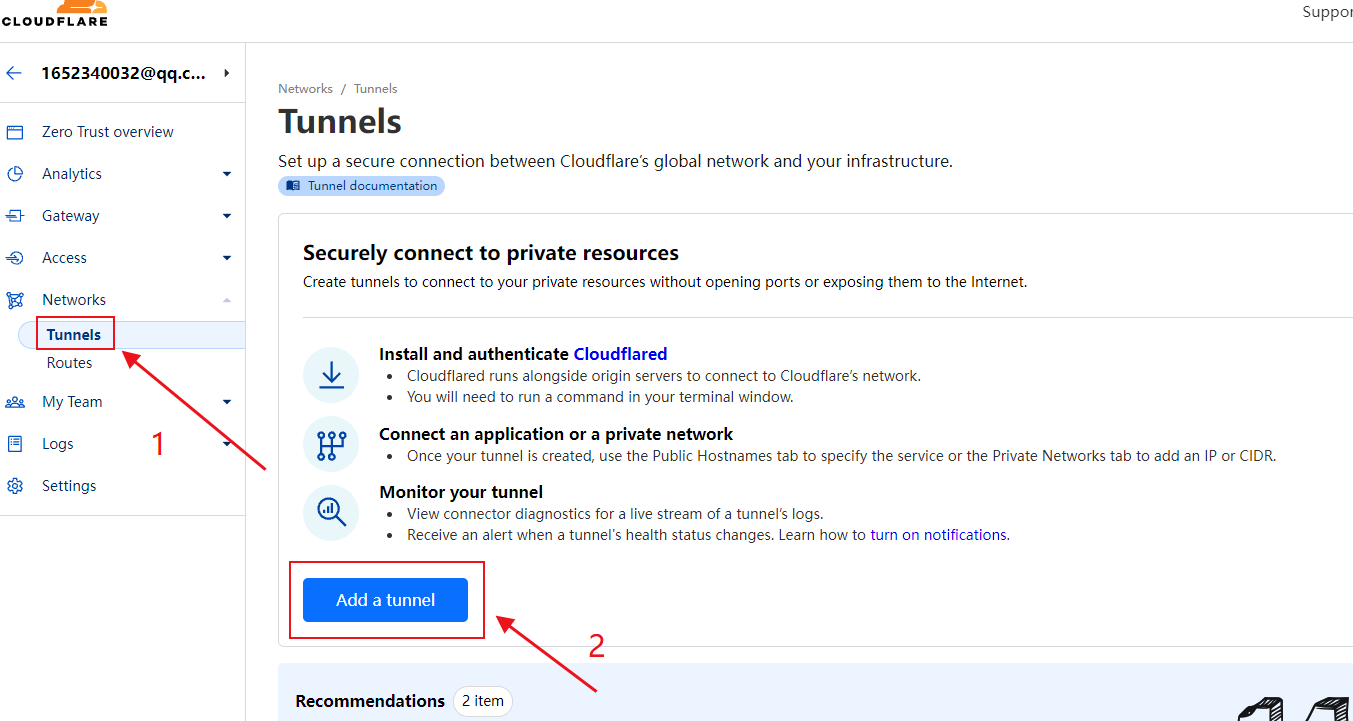Open Zero Trust overview

(x=108, y=132)
